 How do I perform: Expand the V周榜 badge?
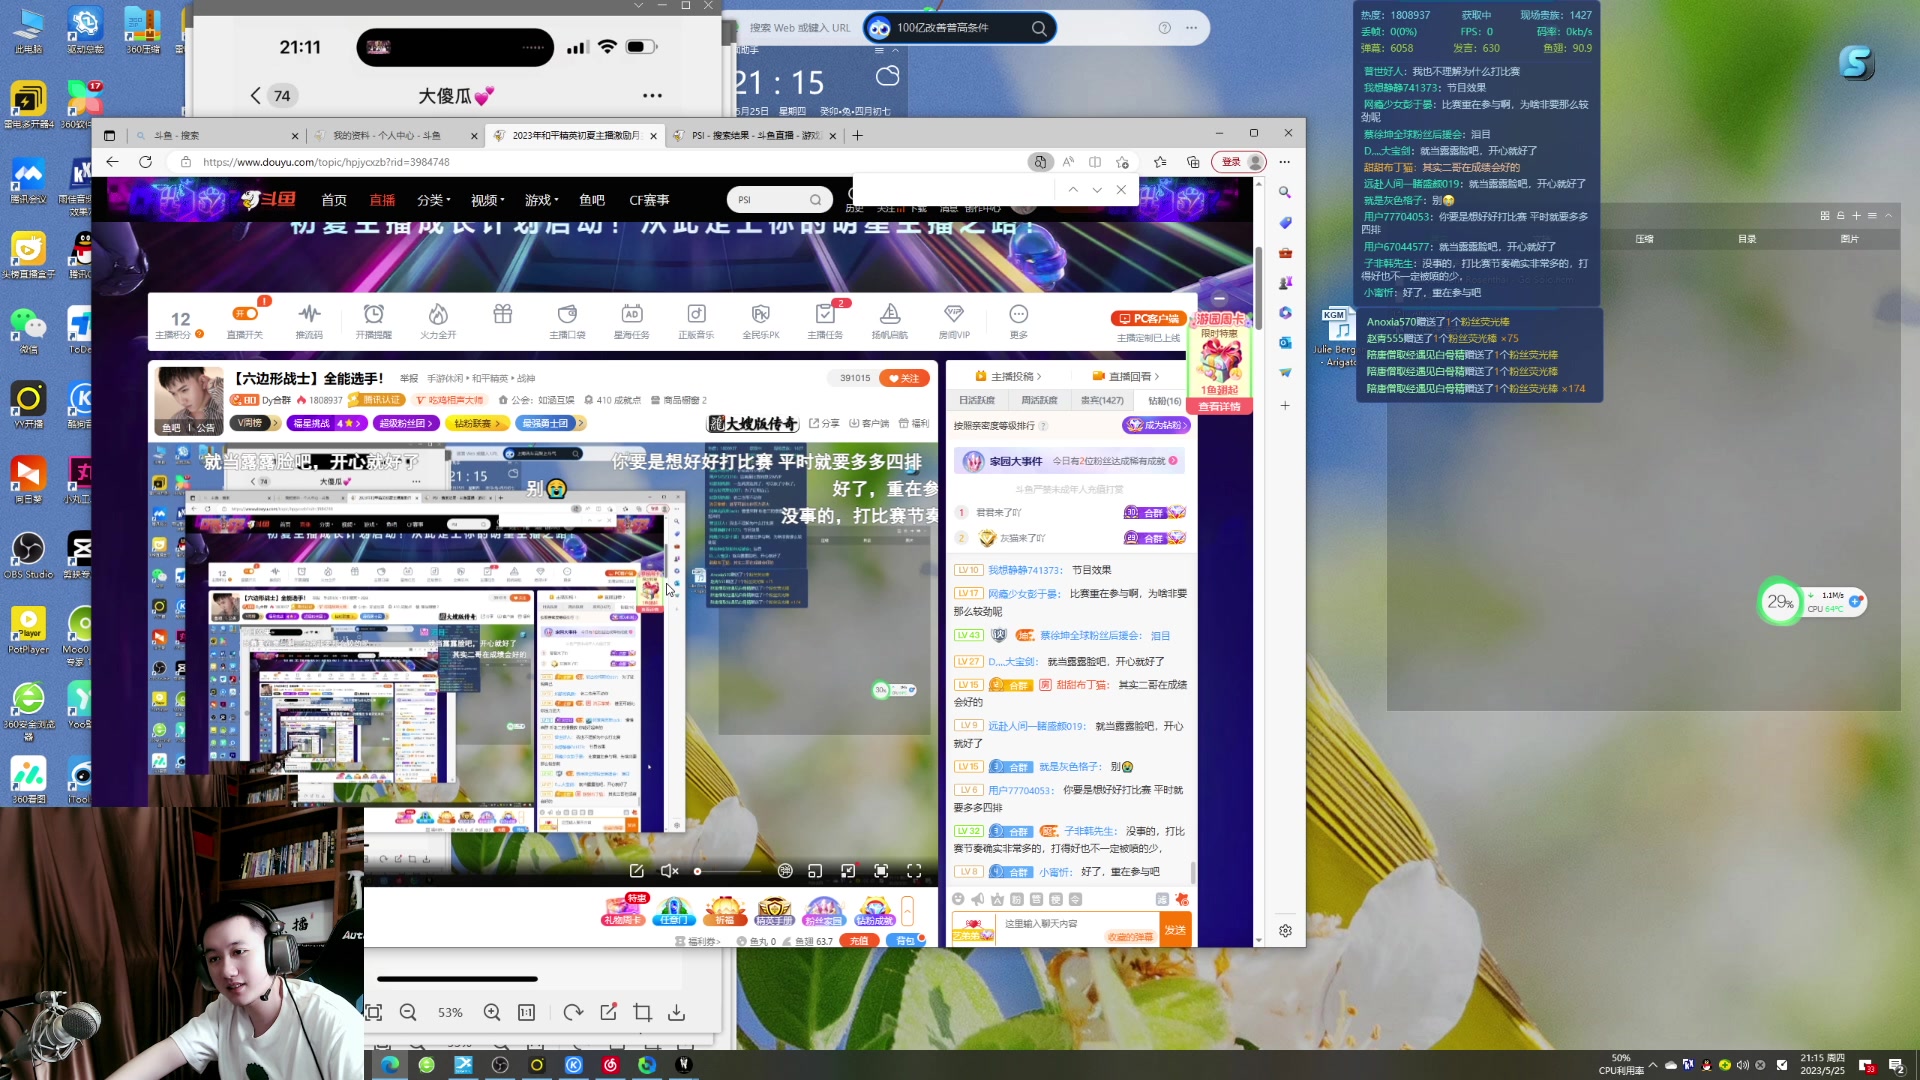pyautogui.click(x=254, y=423)
